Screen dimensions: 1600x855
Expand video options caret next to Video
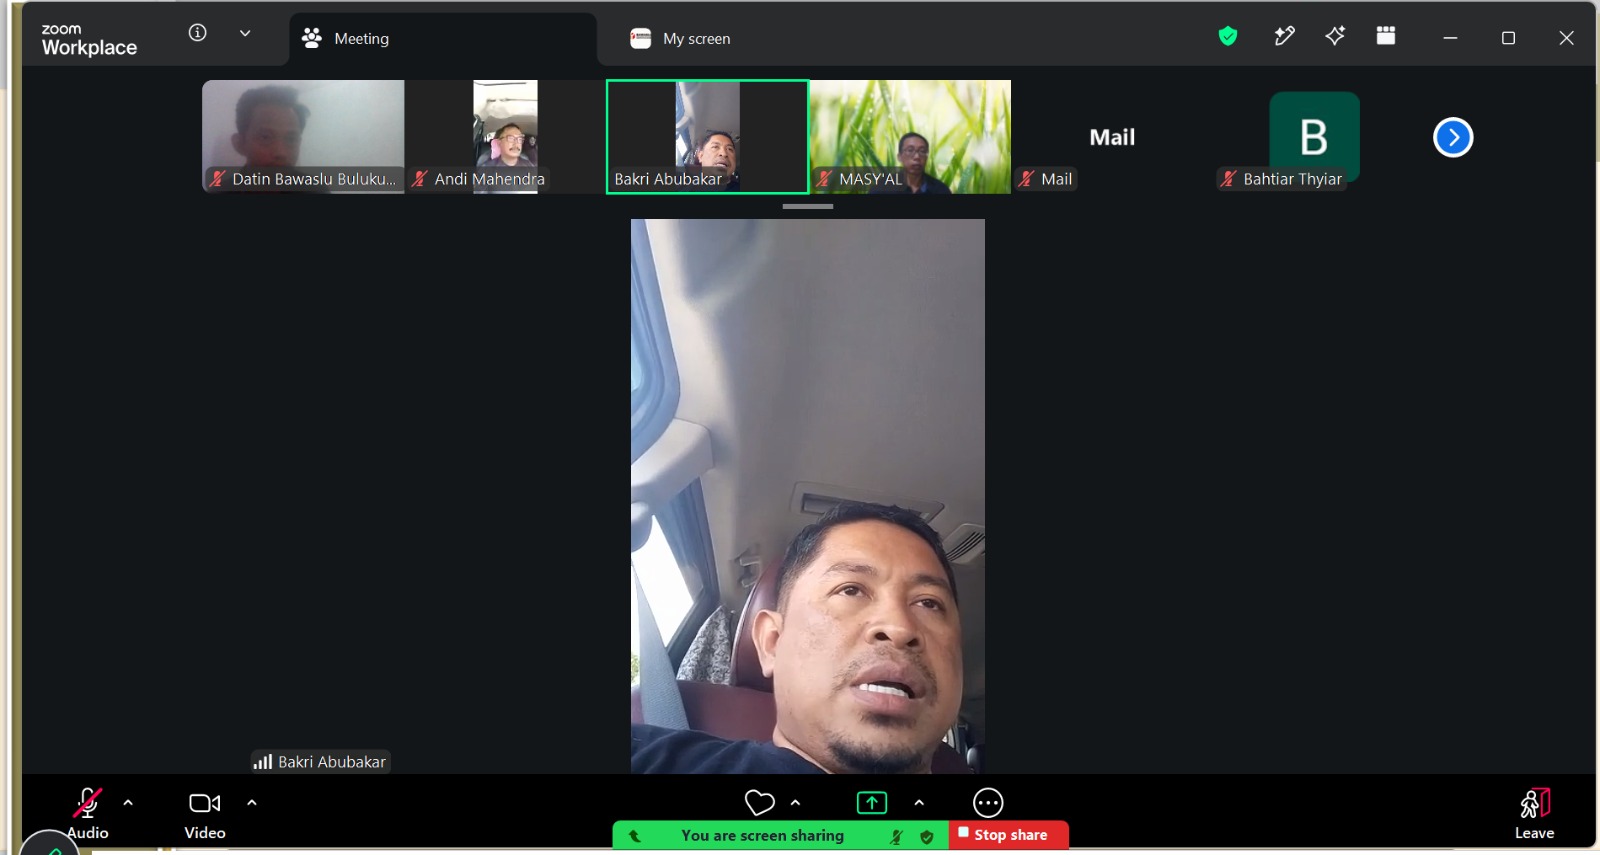click(252, 802)
